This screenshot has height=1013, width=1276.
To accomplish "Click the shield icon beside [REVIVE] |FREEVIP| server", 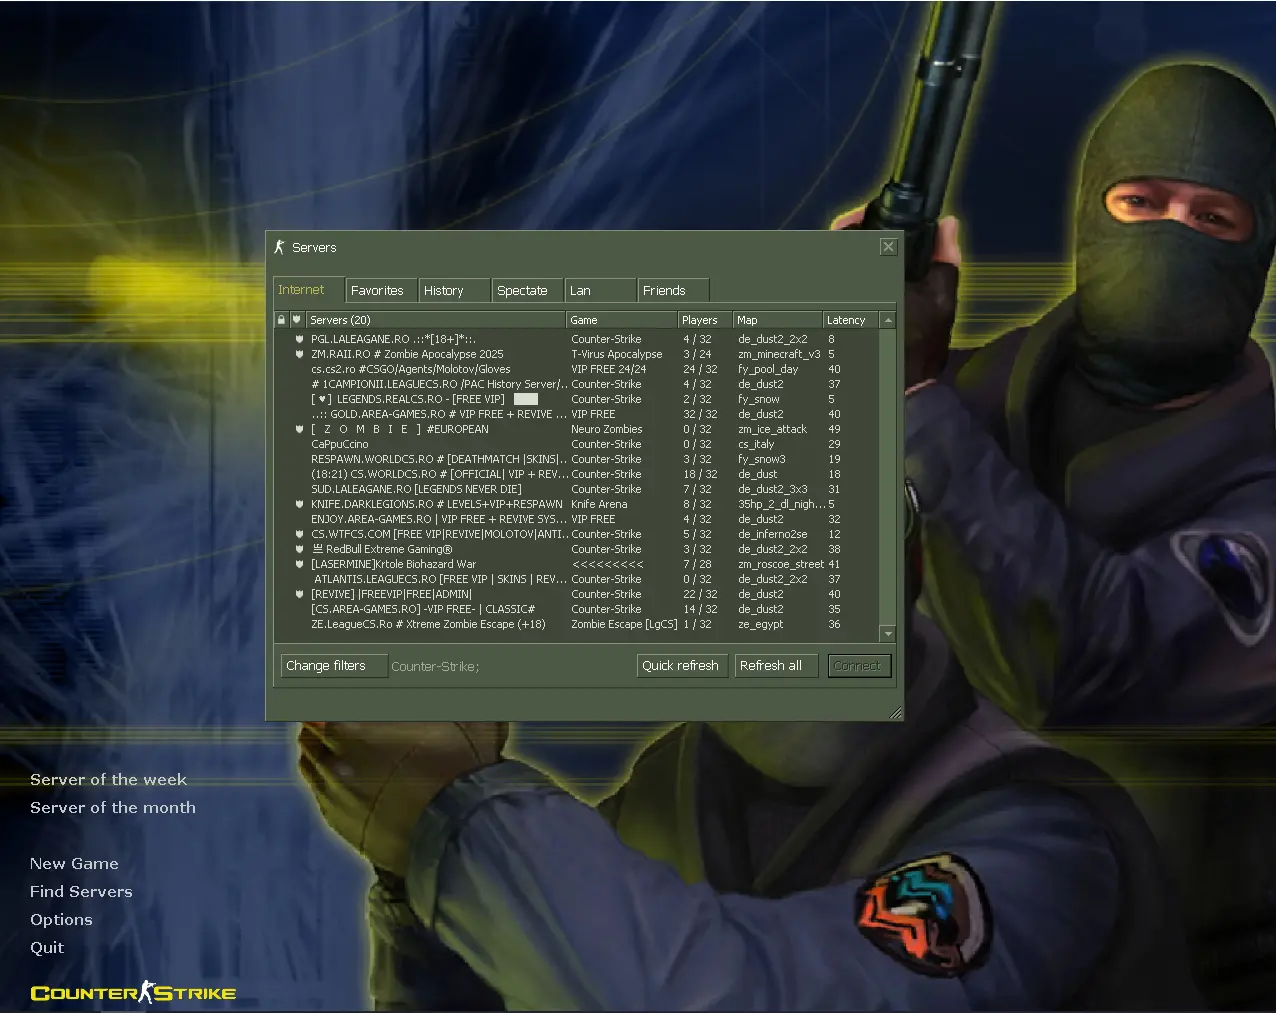I will click(x=299, y=594).
